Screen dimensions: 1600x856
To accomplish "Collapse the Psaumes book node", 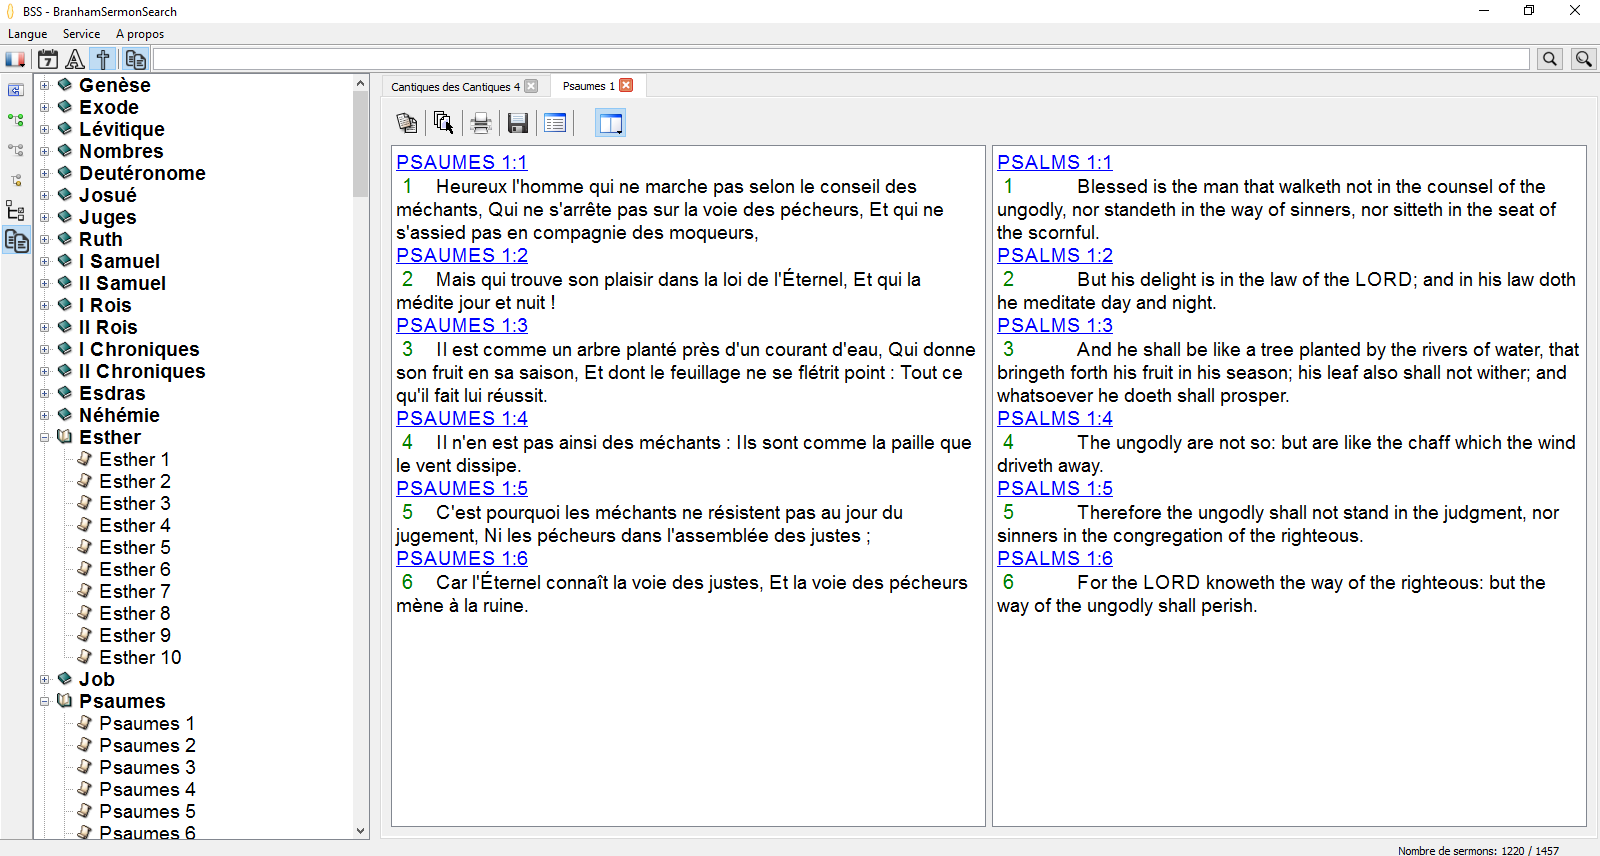I will (44, 701).
